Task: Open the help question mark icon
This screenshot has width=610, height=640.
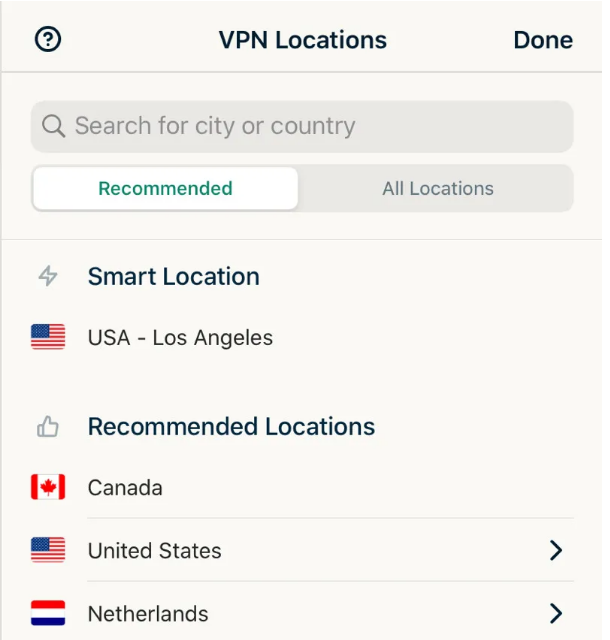Action: (x=48, y=40)
